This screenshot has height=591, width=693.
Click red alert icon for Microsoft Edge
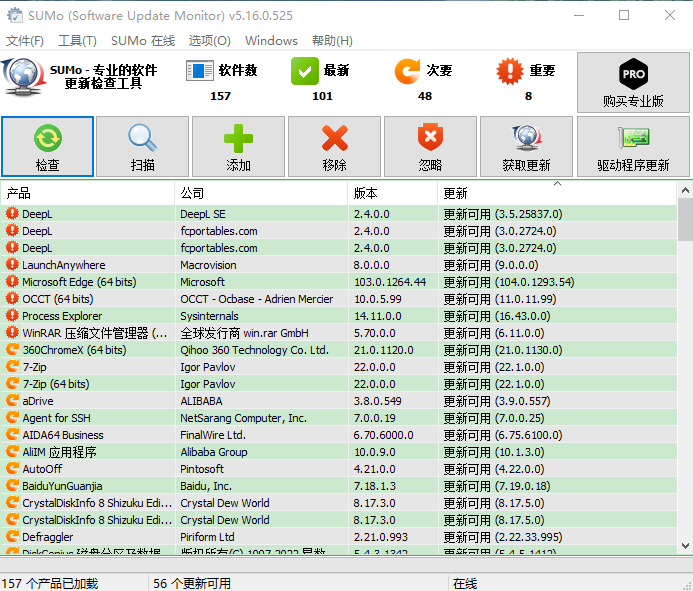(x=12, y=282)
